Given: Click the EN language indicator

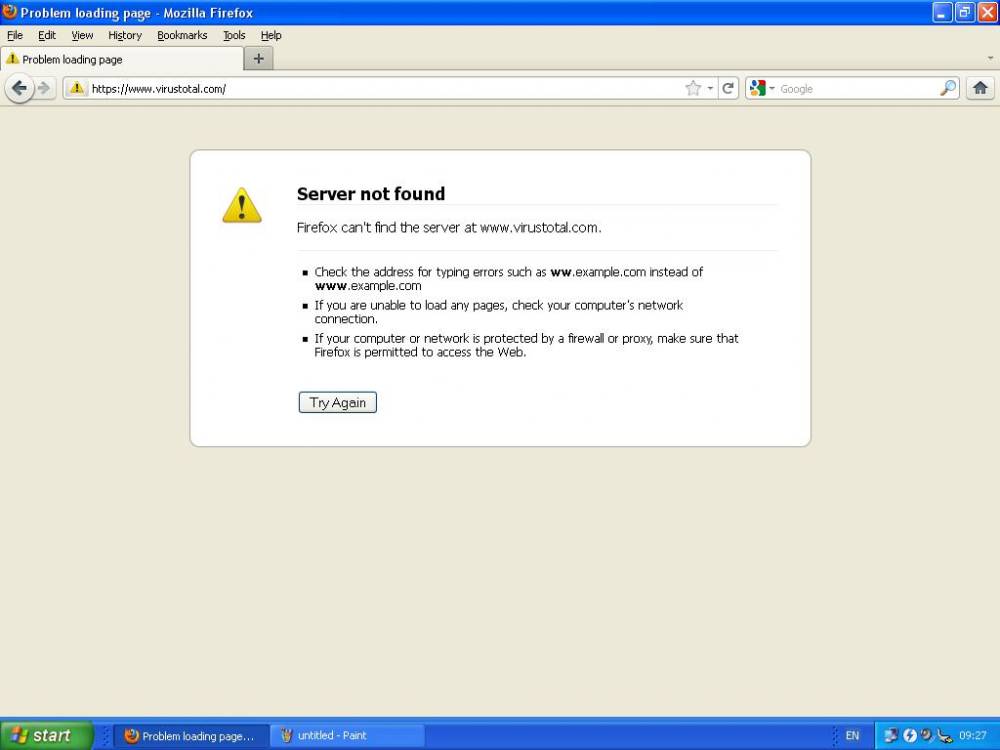Looking at the screenshot, I should click(852, 735).
